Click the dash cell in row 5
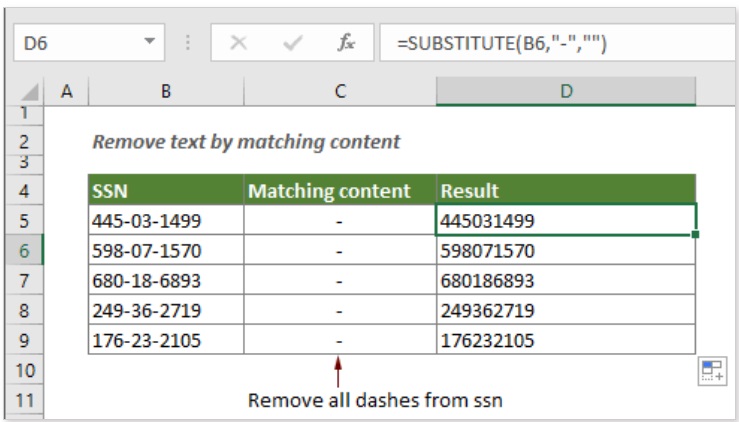The height and width of the screenshot is (422, 739). pos(340,220)
